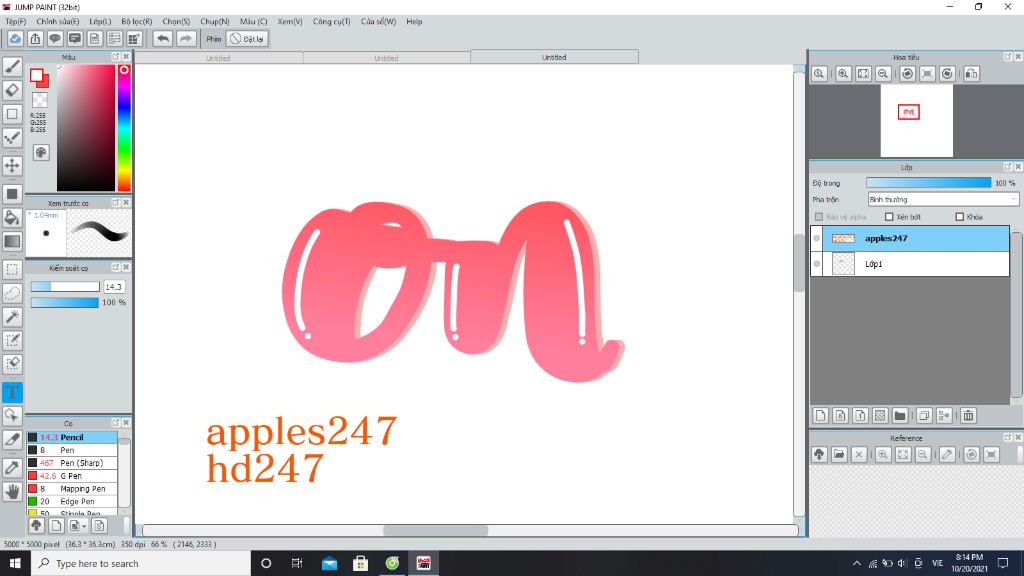Image resolution: width=1024 pixels, height=576 pixels.
Task: Select the Bucket fill tool
Action: pyautogui.click(x=12, y=217)
